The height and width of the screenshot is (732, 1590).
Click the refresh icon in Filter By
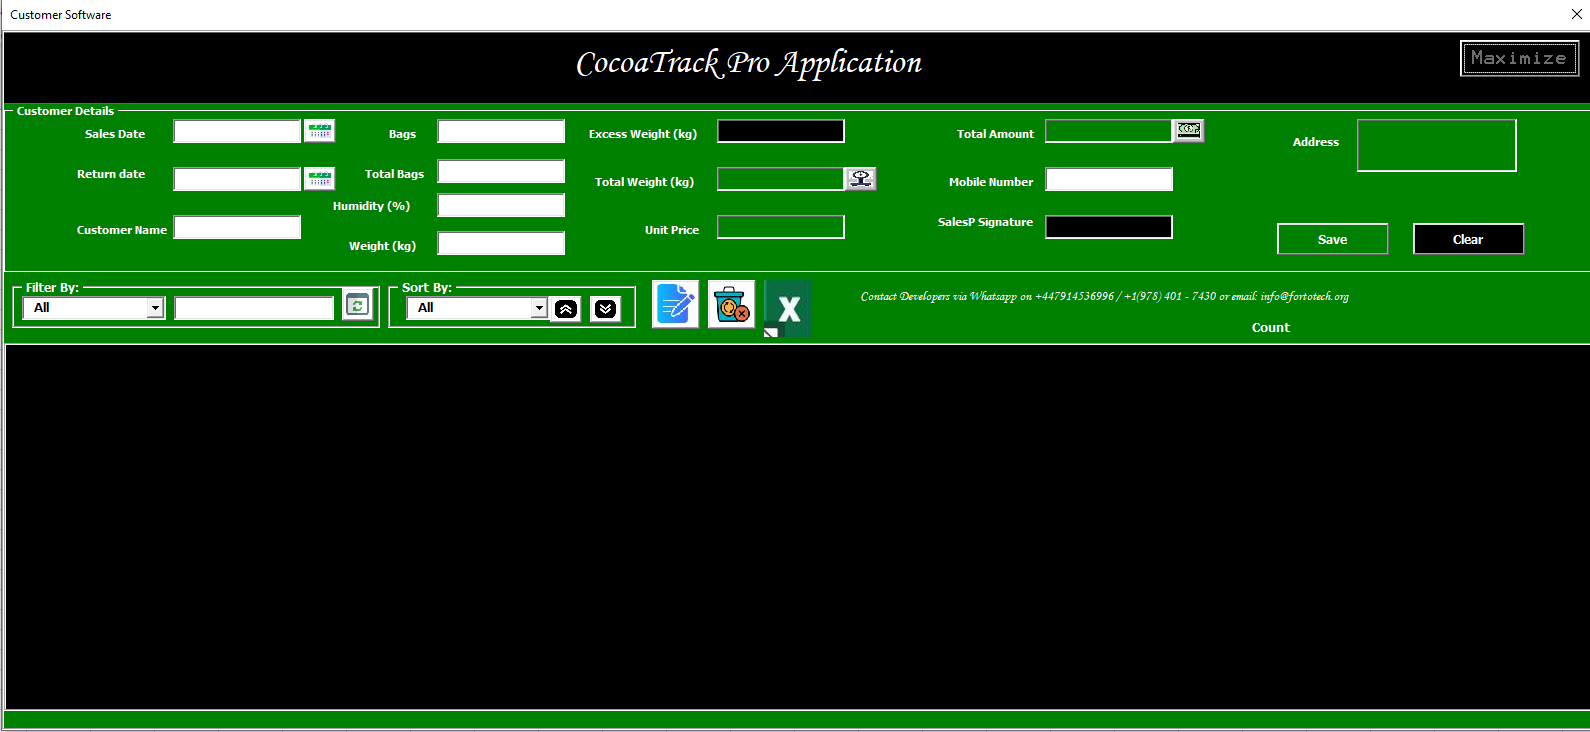pos(357,306)
